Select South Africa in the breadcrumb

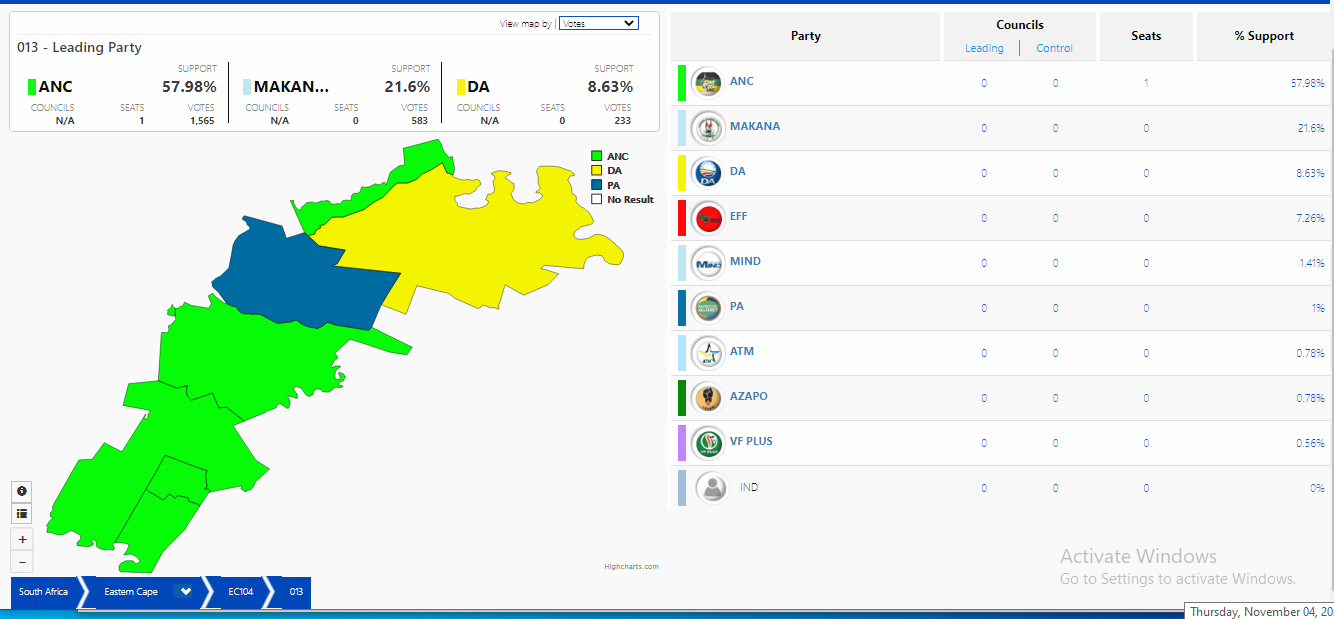44,592
